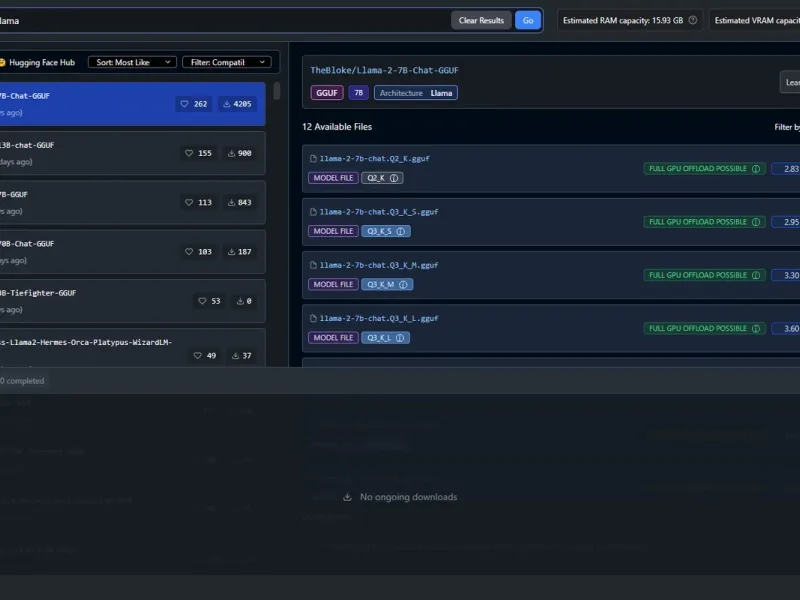The image size is (800, 600).
Task: Click the 7B size tag
Action: coord(359,93)
